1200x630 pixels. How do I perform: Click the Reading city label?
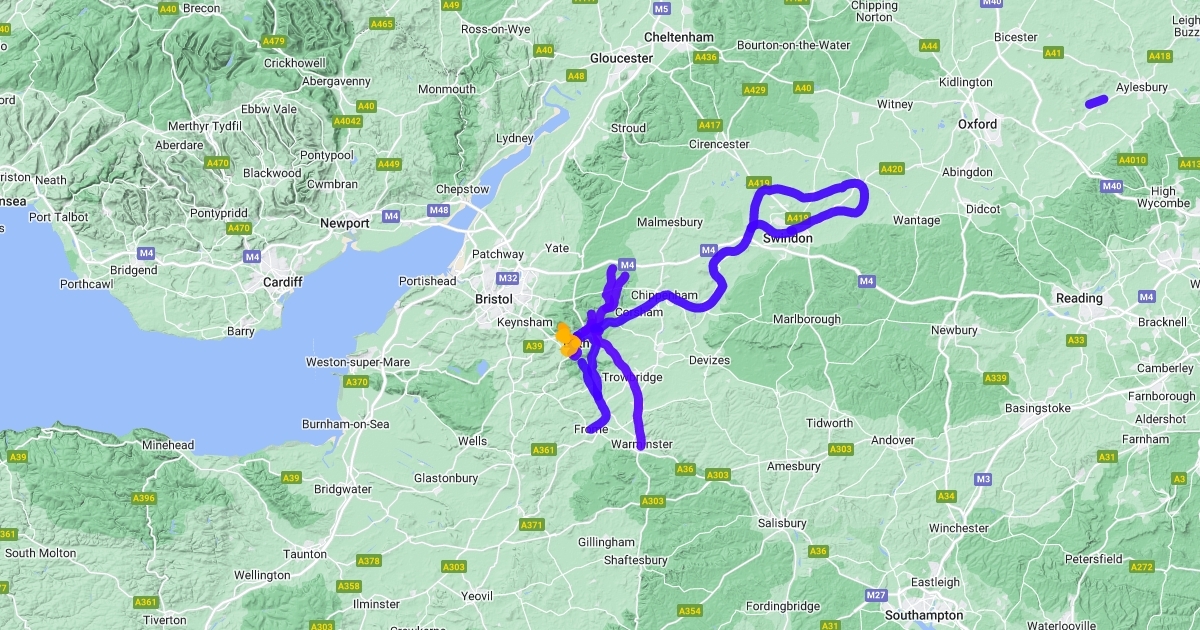(1079, 298)
